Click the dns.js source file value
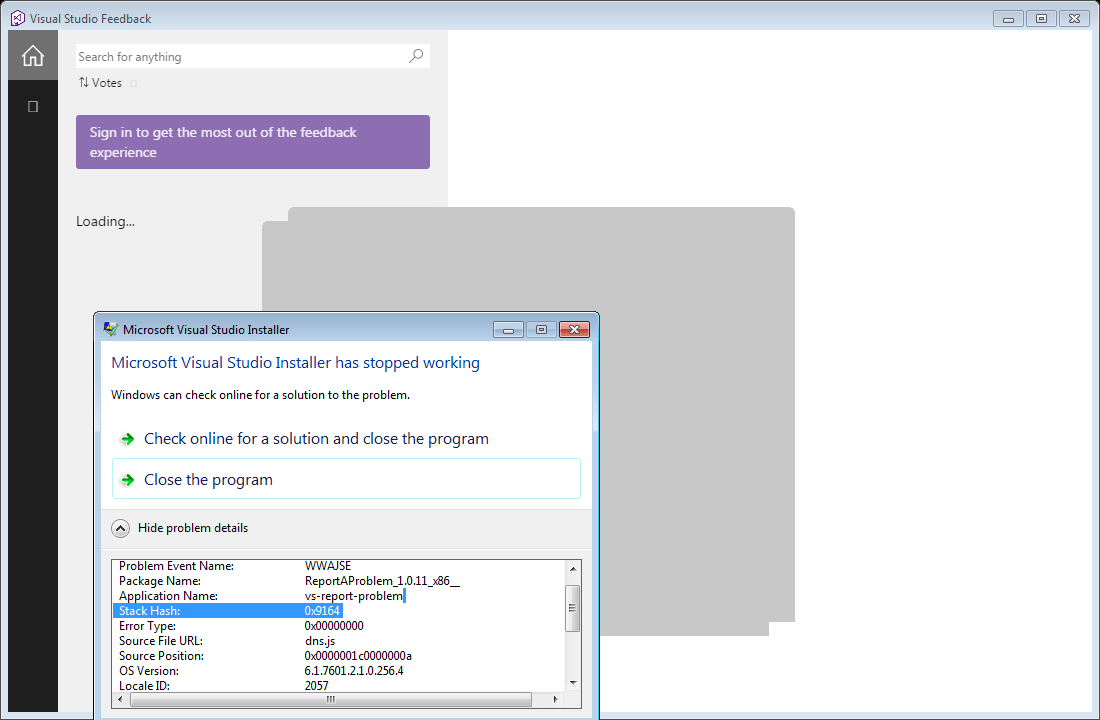The height and width of the screenshot is (720, 1100). pos(320,641)
